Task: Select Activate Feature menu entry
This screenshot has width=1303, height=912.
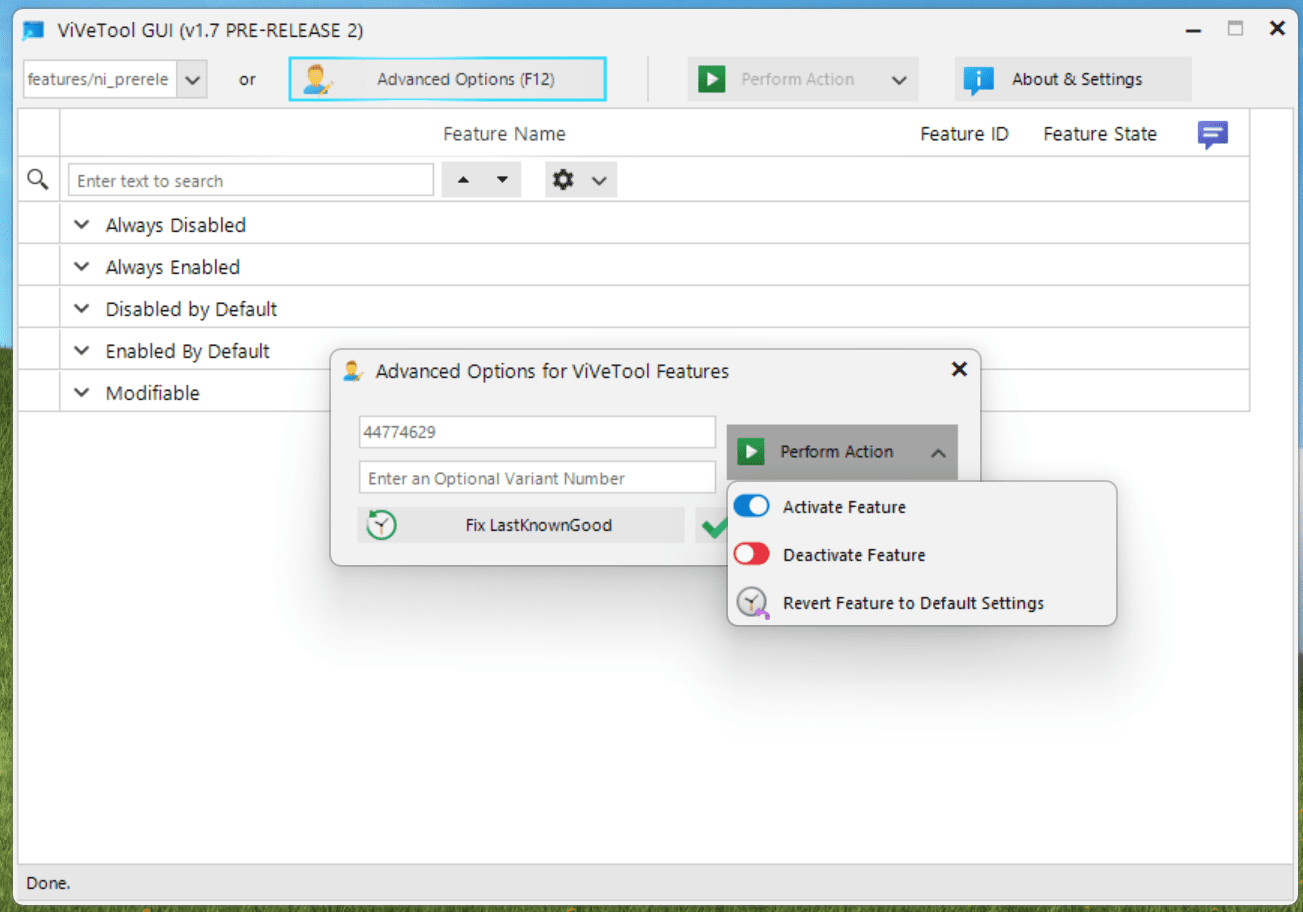Action: point(921,507)
